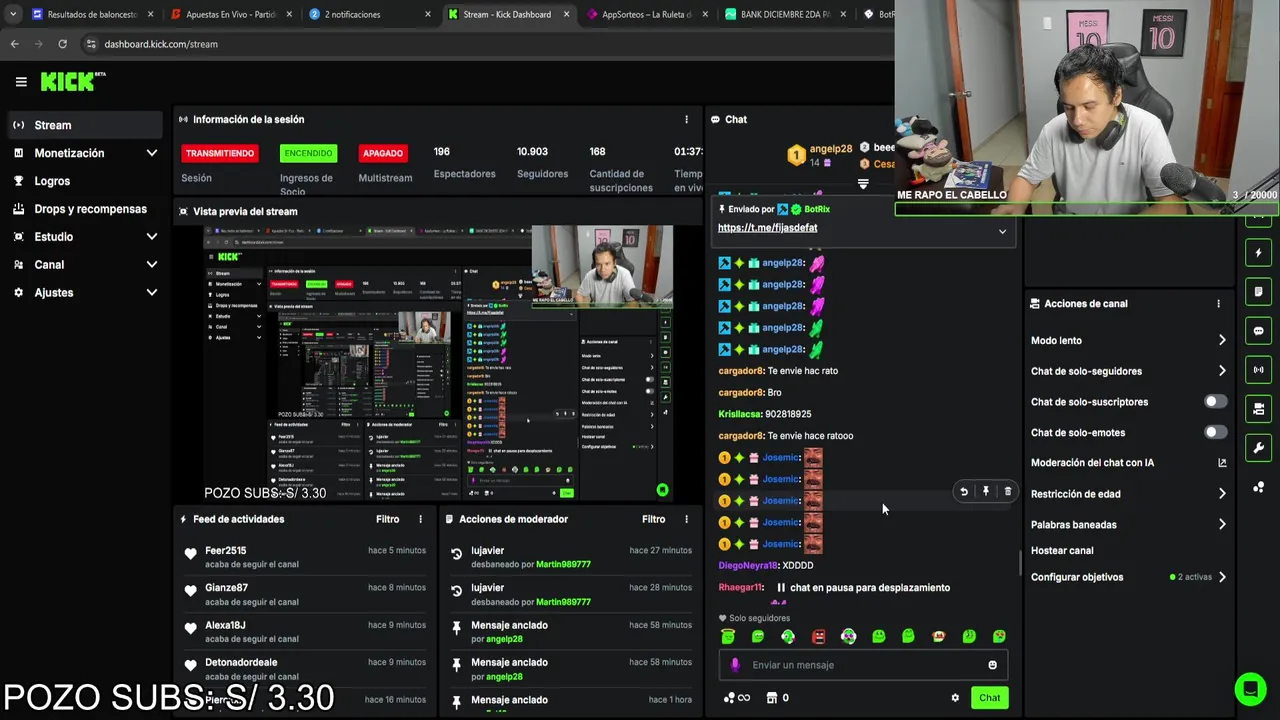Screen dimensions: 1280x720
Task: Open the Acciones de moderador three-dot menu
Action: pyautogui.click(x=686, y=519)
